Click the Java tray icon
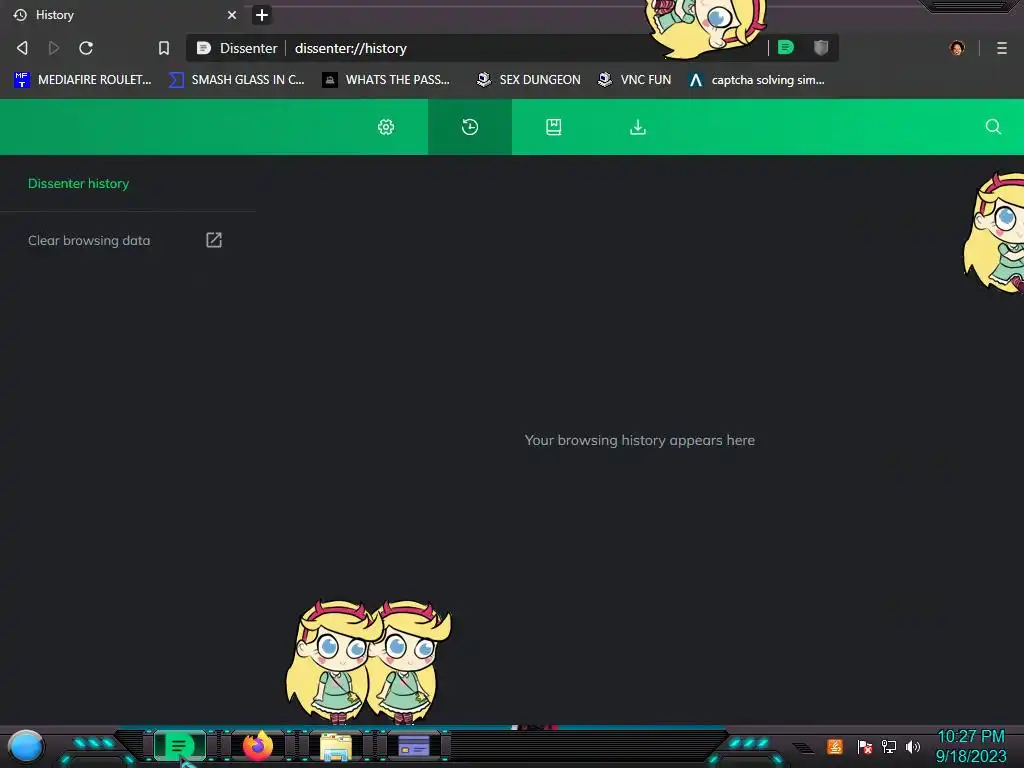This screenshot has width=1024, height=768. tap(835, 746)
